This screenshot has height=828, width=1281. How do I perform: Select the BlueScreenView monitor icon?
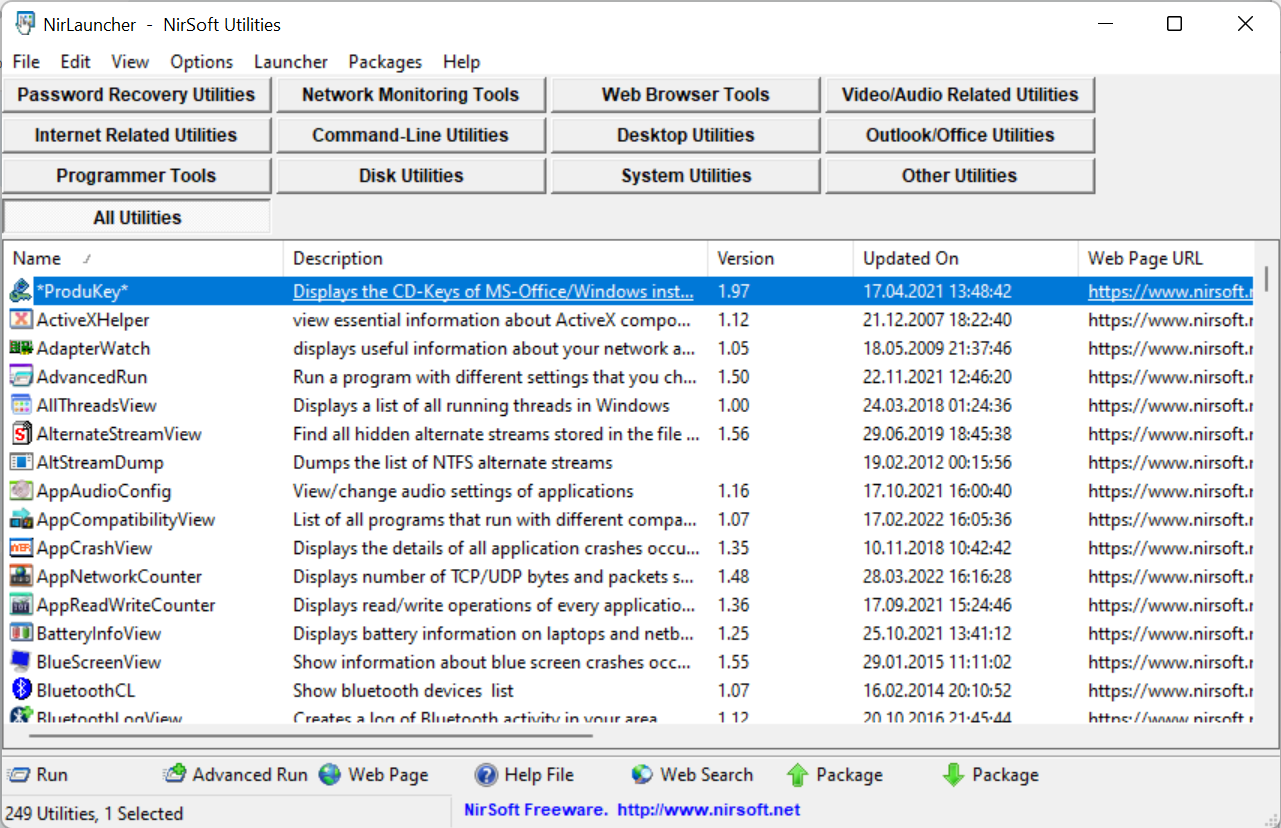[x=21, y=662]
